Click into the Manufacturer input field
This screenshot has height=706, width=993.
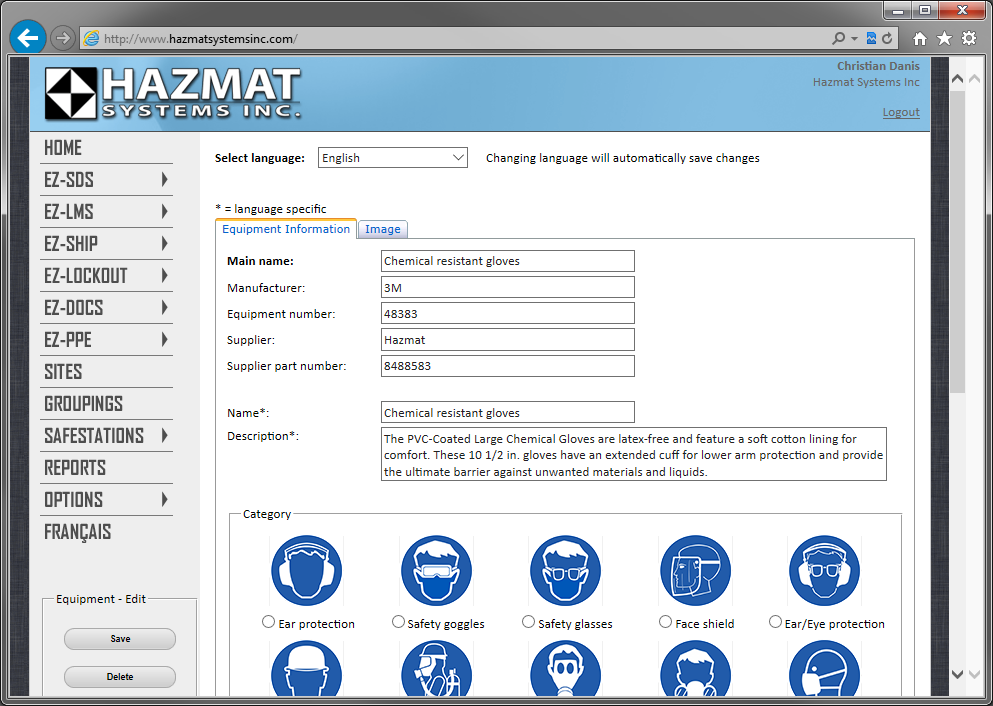point(507,287)
